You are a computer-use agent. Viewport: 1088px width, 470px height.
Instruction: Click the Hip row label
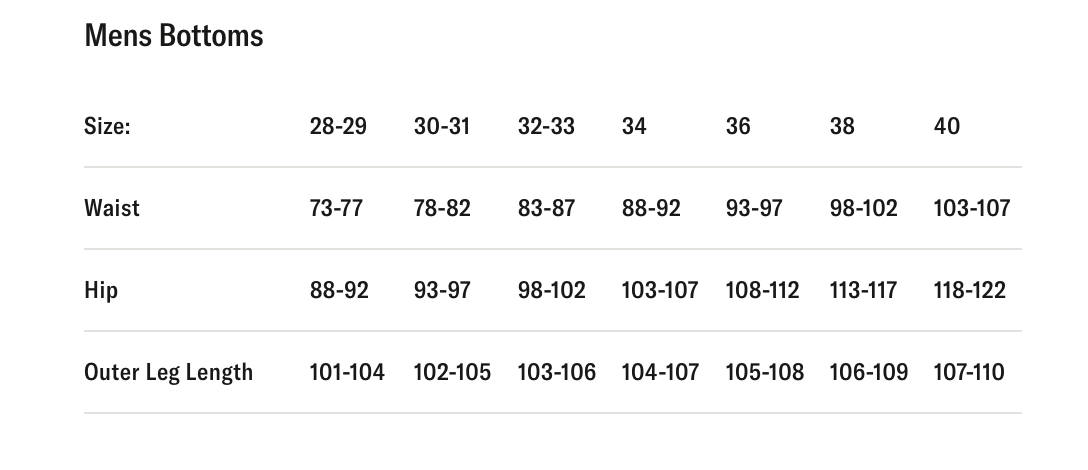tap(101, 291)
